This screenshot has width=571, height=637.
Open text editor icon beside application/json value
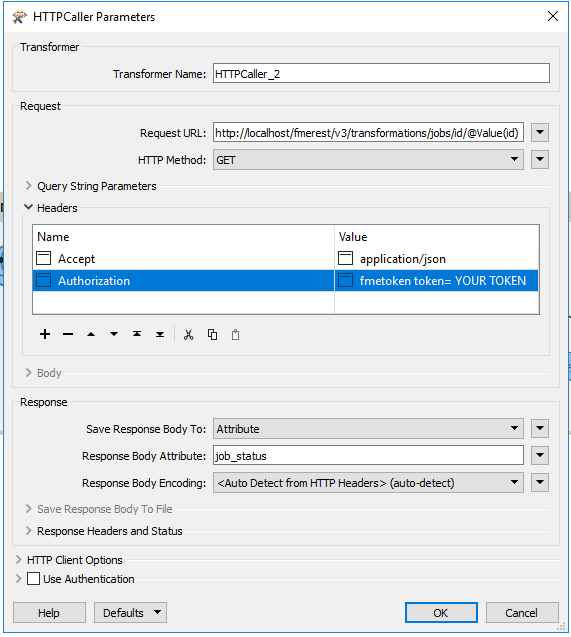pos(346,258)
